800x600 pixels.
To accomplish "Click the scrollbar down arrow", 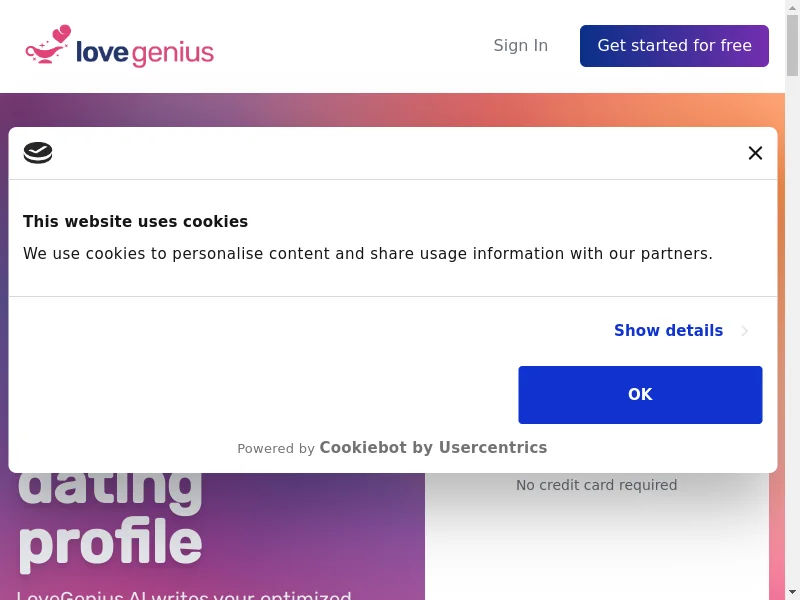I will [x=792, y=593].
